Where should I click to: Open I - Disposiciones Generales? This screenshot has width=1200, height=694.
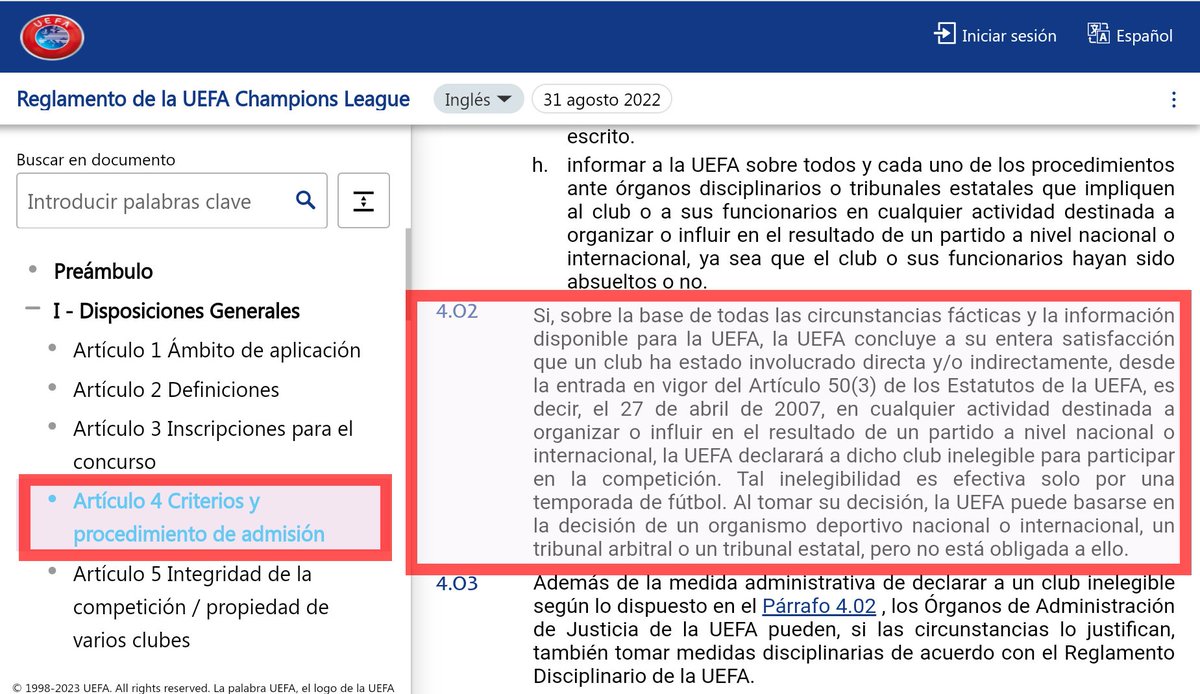176,311
